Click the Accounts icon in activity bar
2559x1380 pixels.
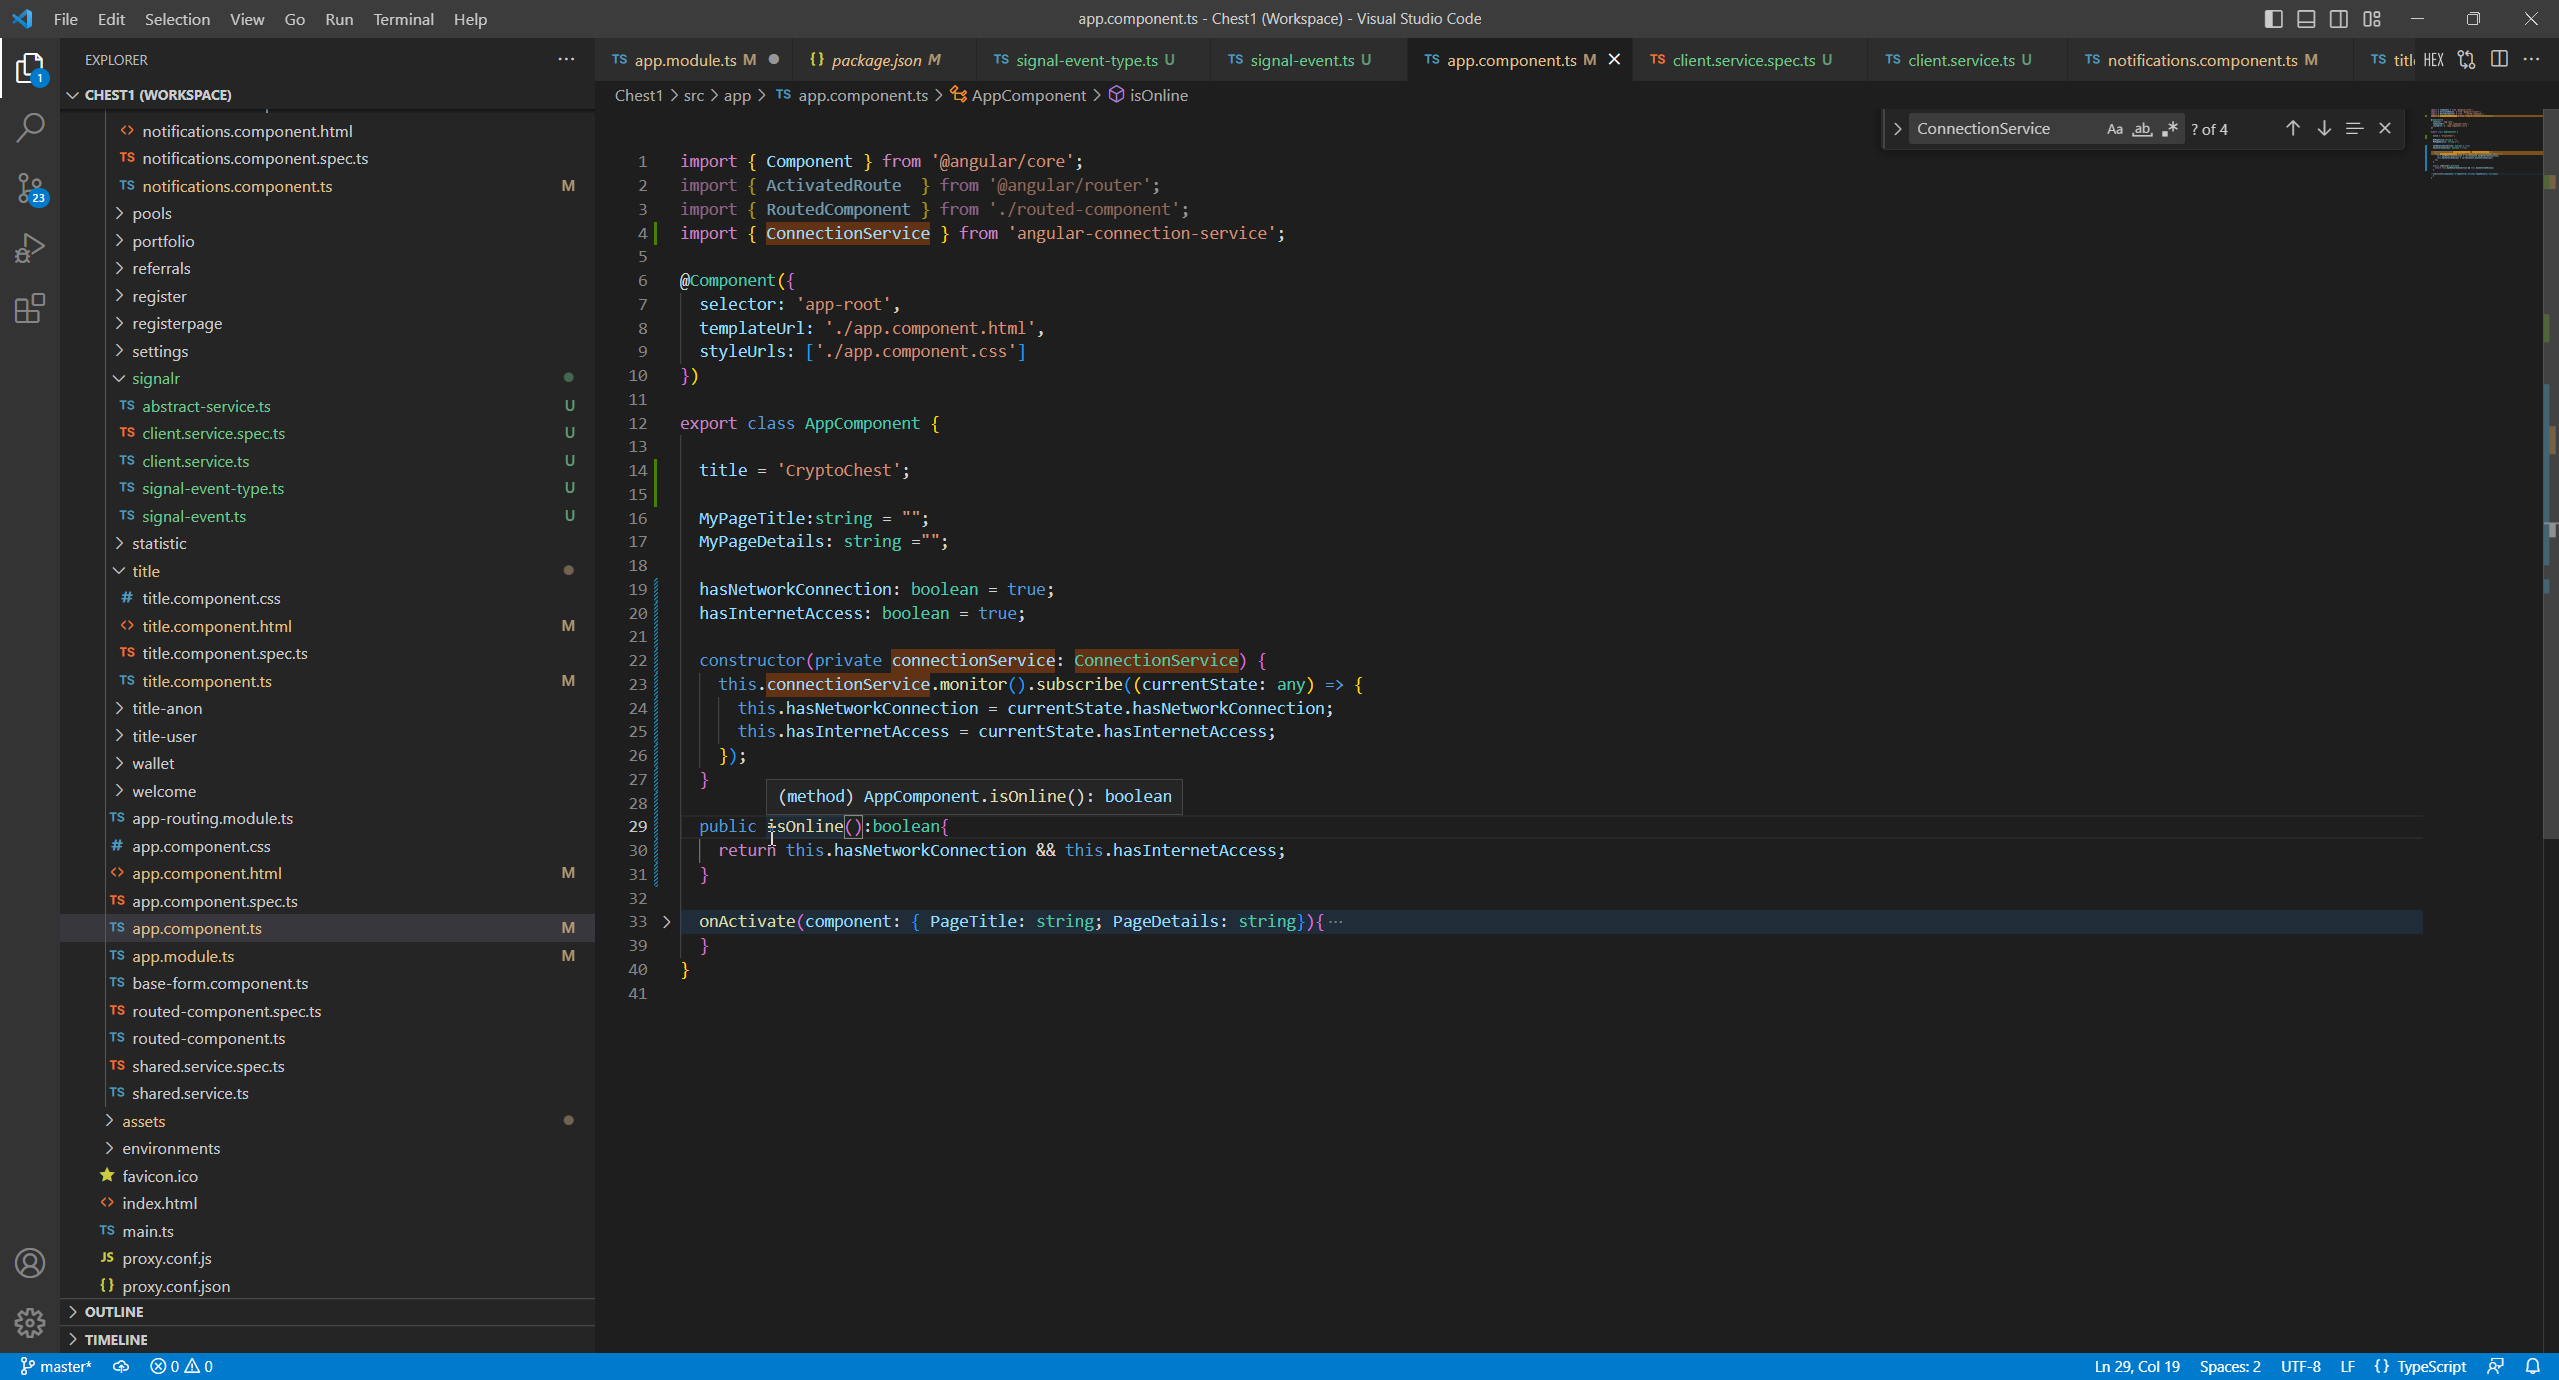(30, 1263)
